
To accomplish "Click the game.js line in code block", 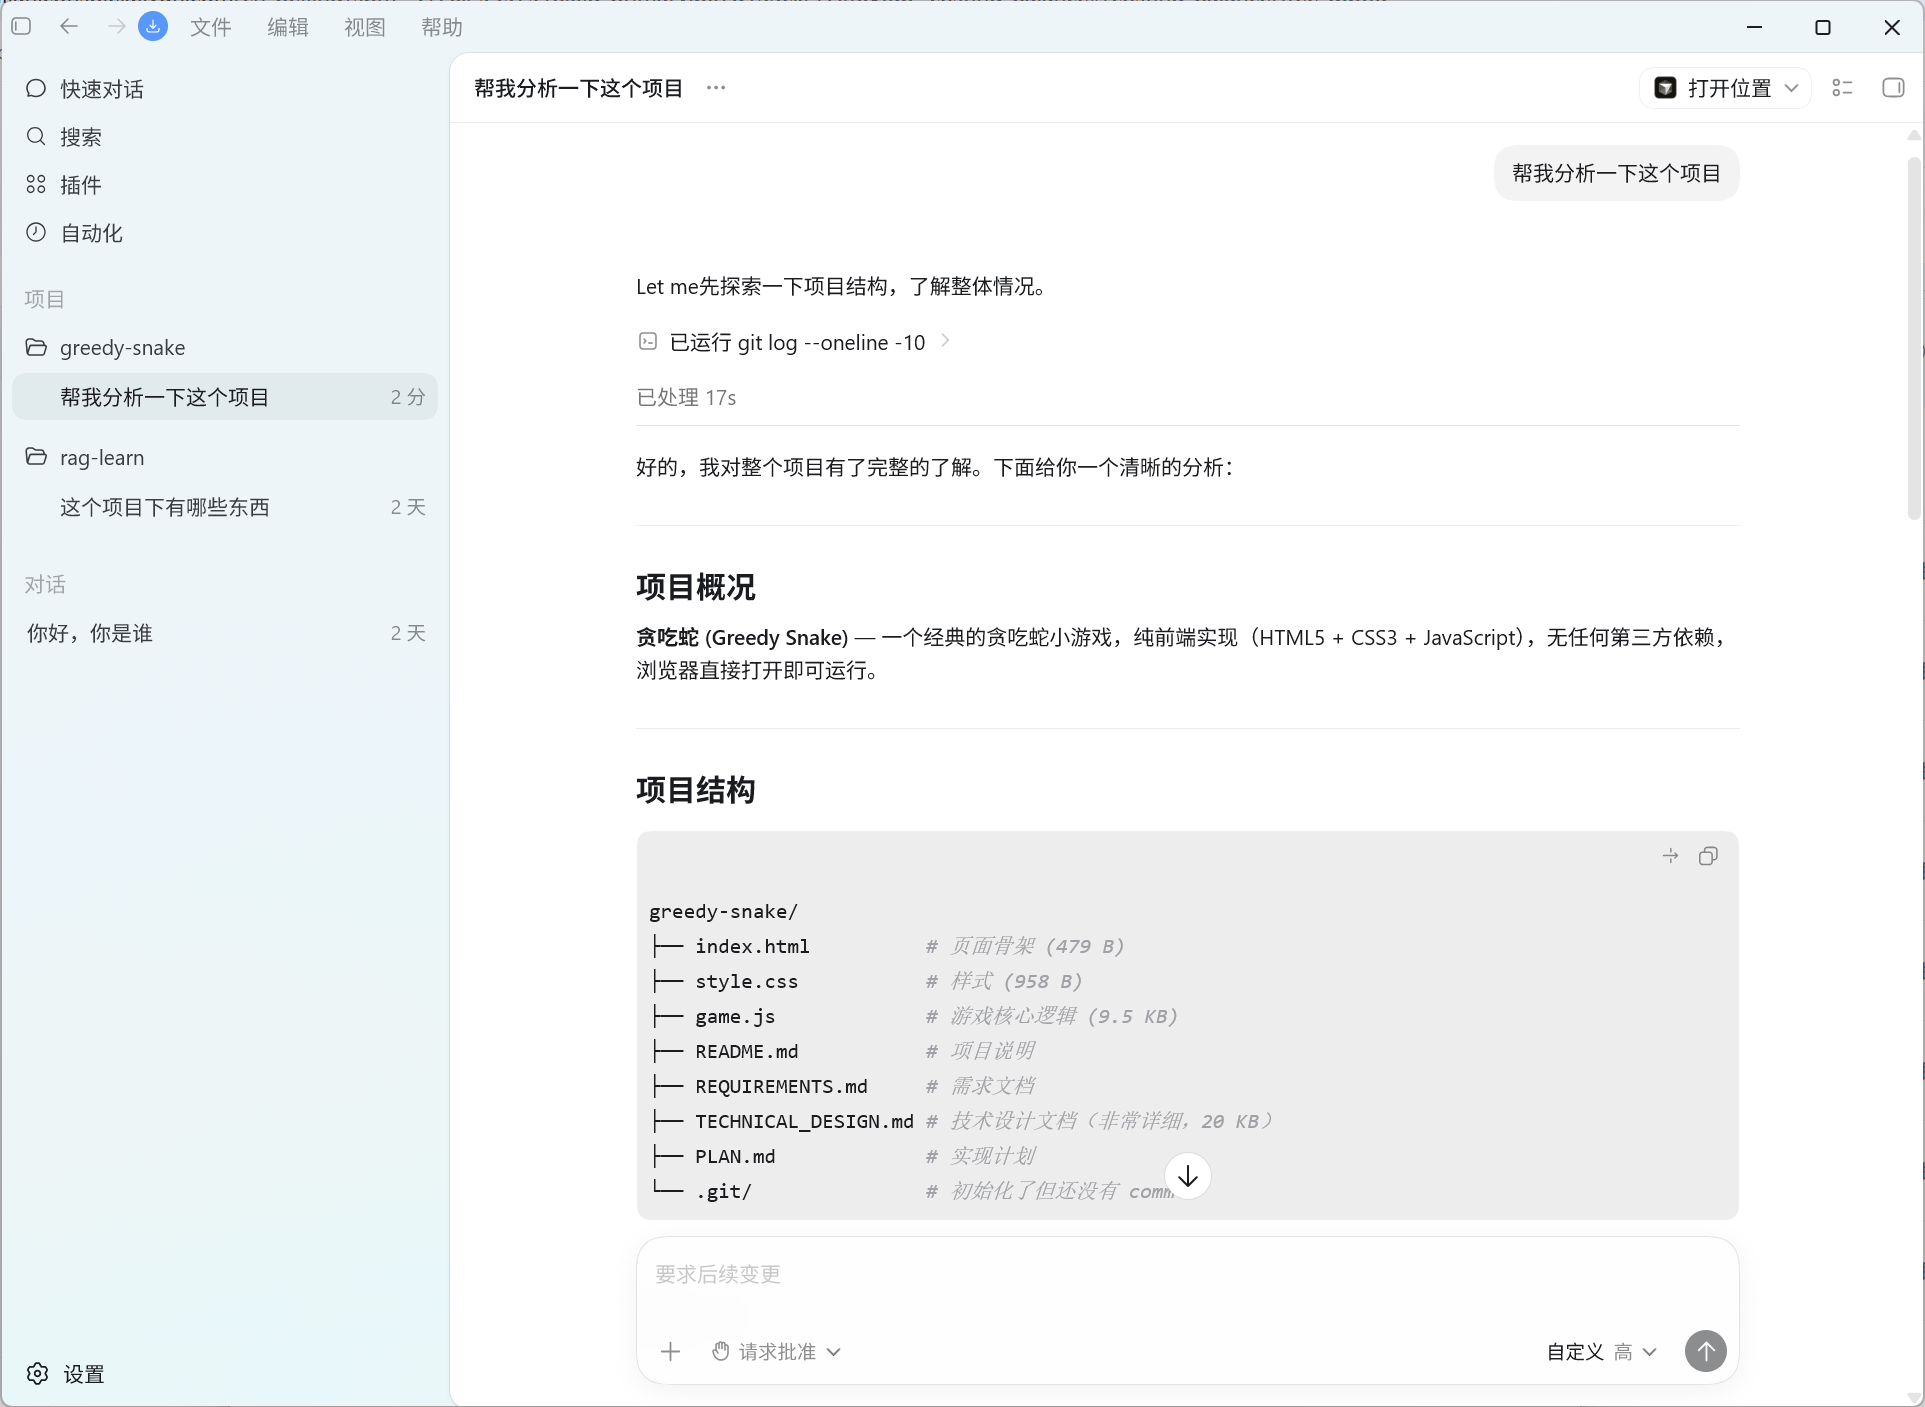I will click(914, 1016).
